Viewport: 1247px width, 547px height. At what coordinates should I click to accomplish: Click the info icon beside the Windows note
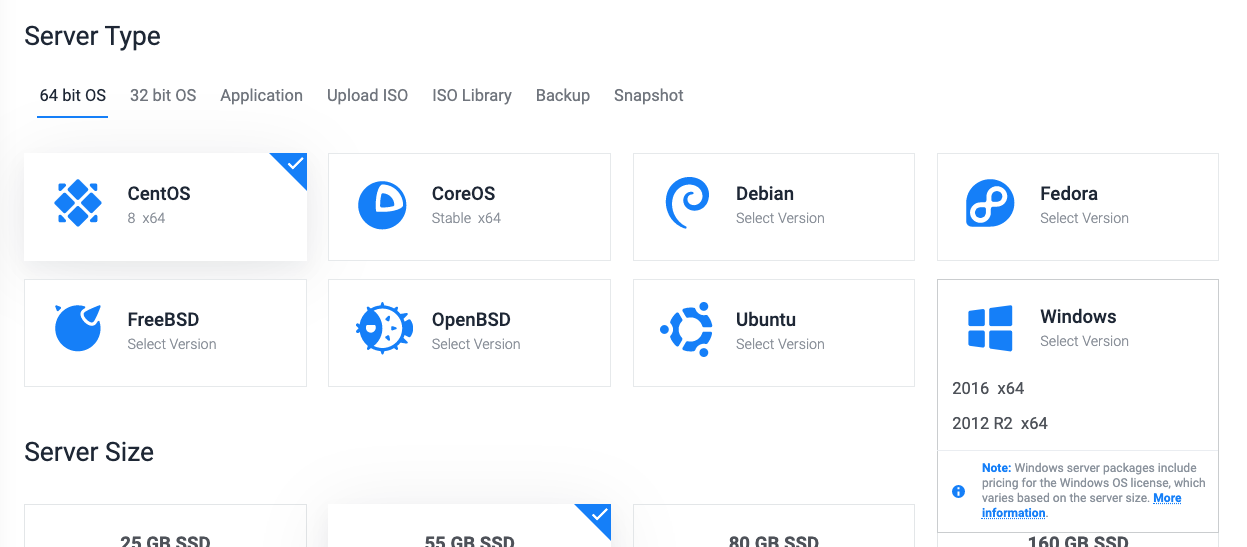[x=958, y=491]
